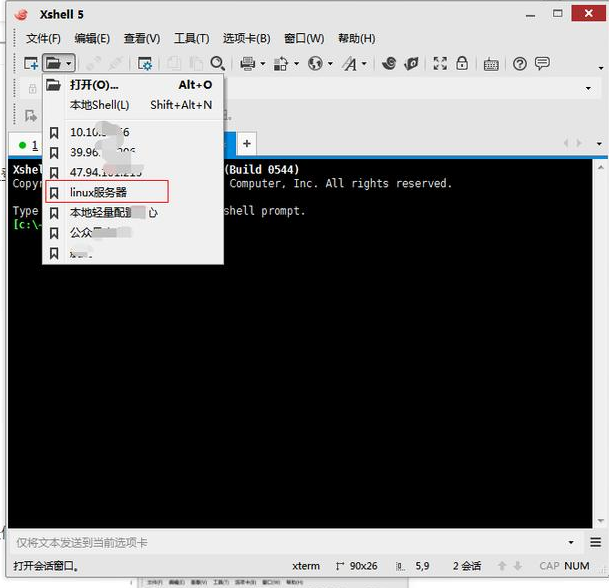This screenshot has height=588, width=609.
Task: Click the Print icon in toolbar
Action: pyautogui.click(x=247, y=64)
